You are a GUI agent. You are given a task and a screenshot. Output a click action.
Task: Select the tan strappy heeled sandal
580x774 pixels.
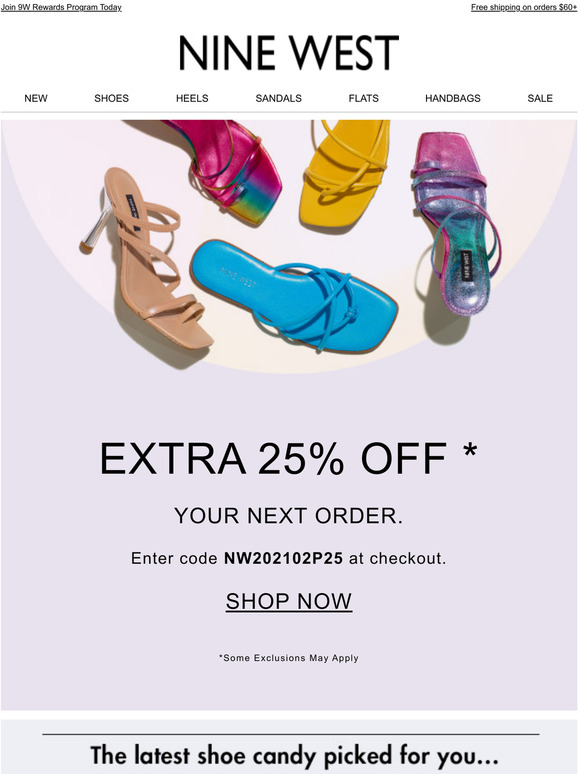pos(147,259)
